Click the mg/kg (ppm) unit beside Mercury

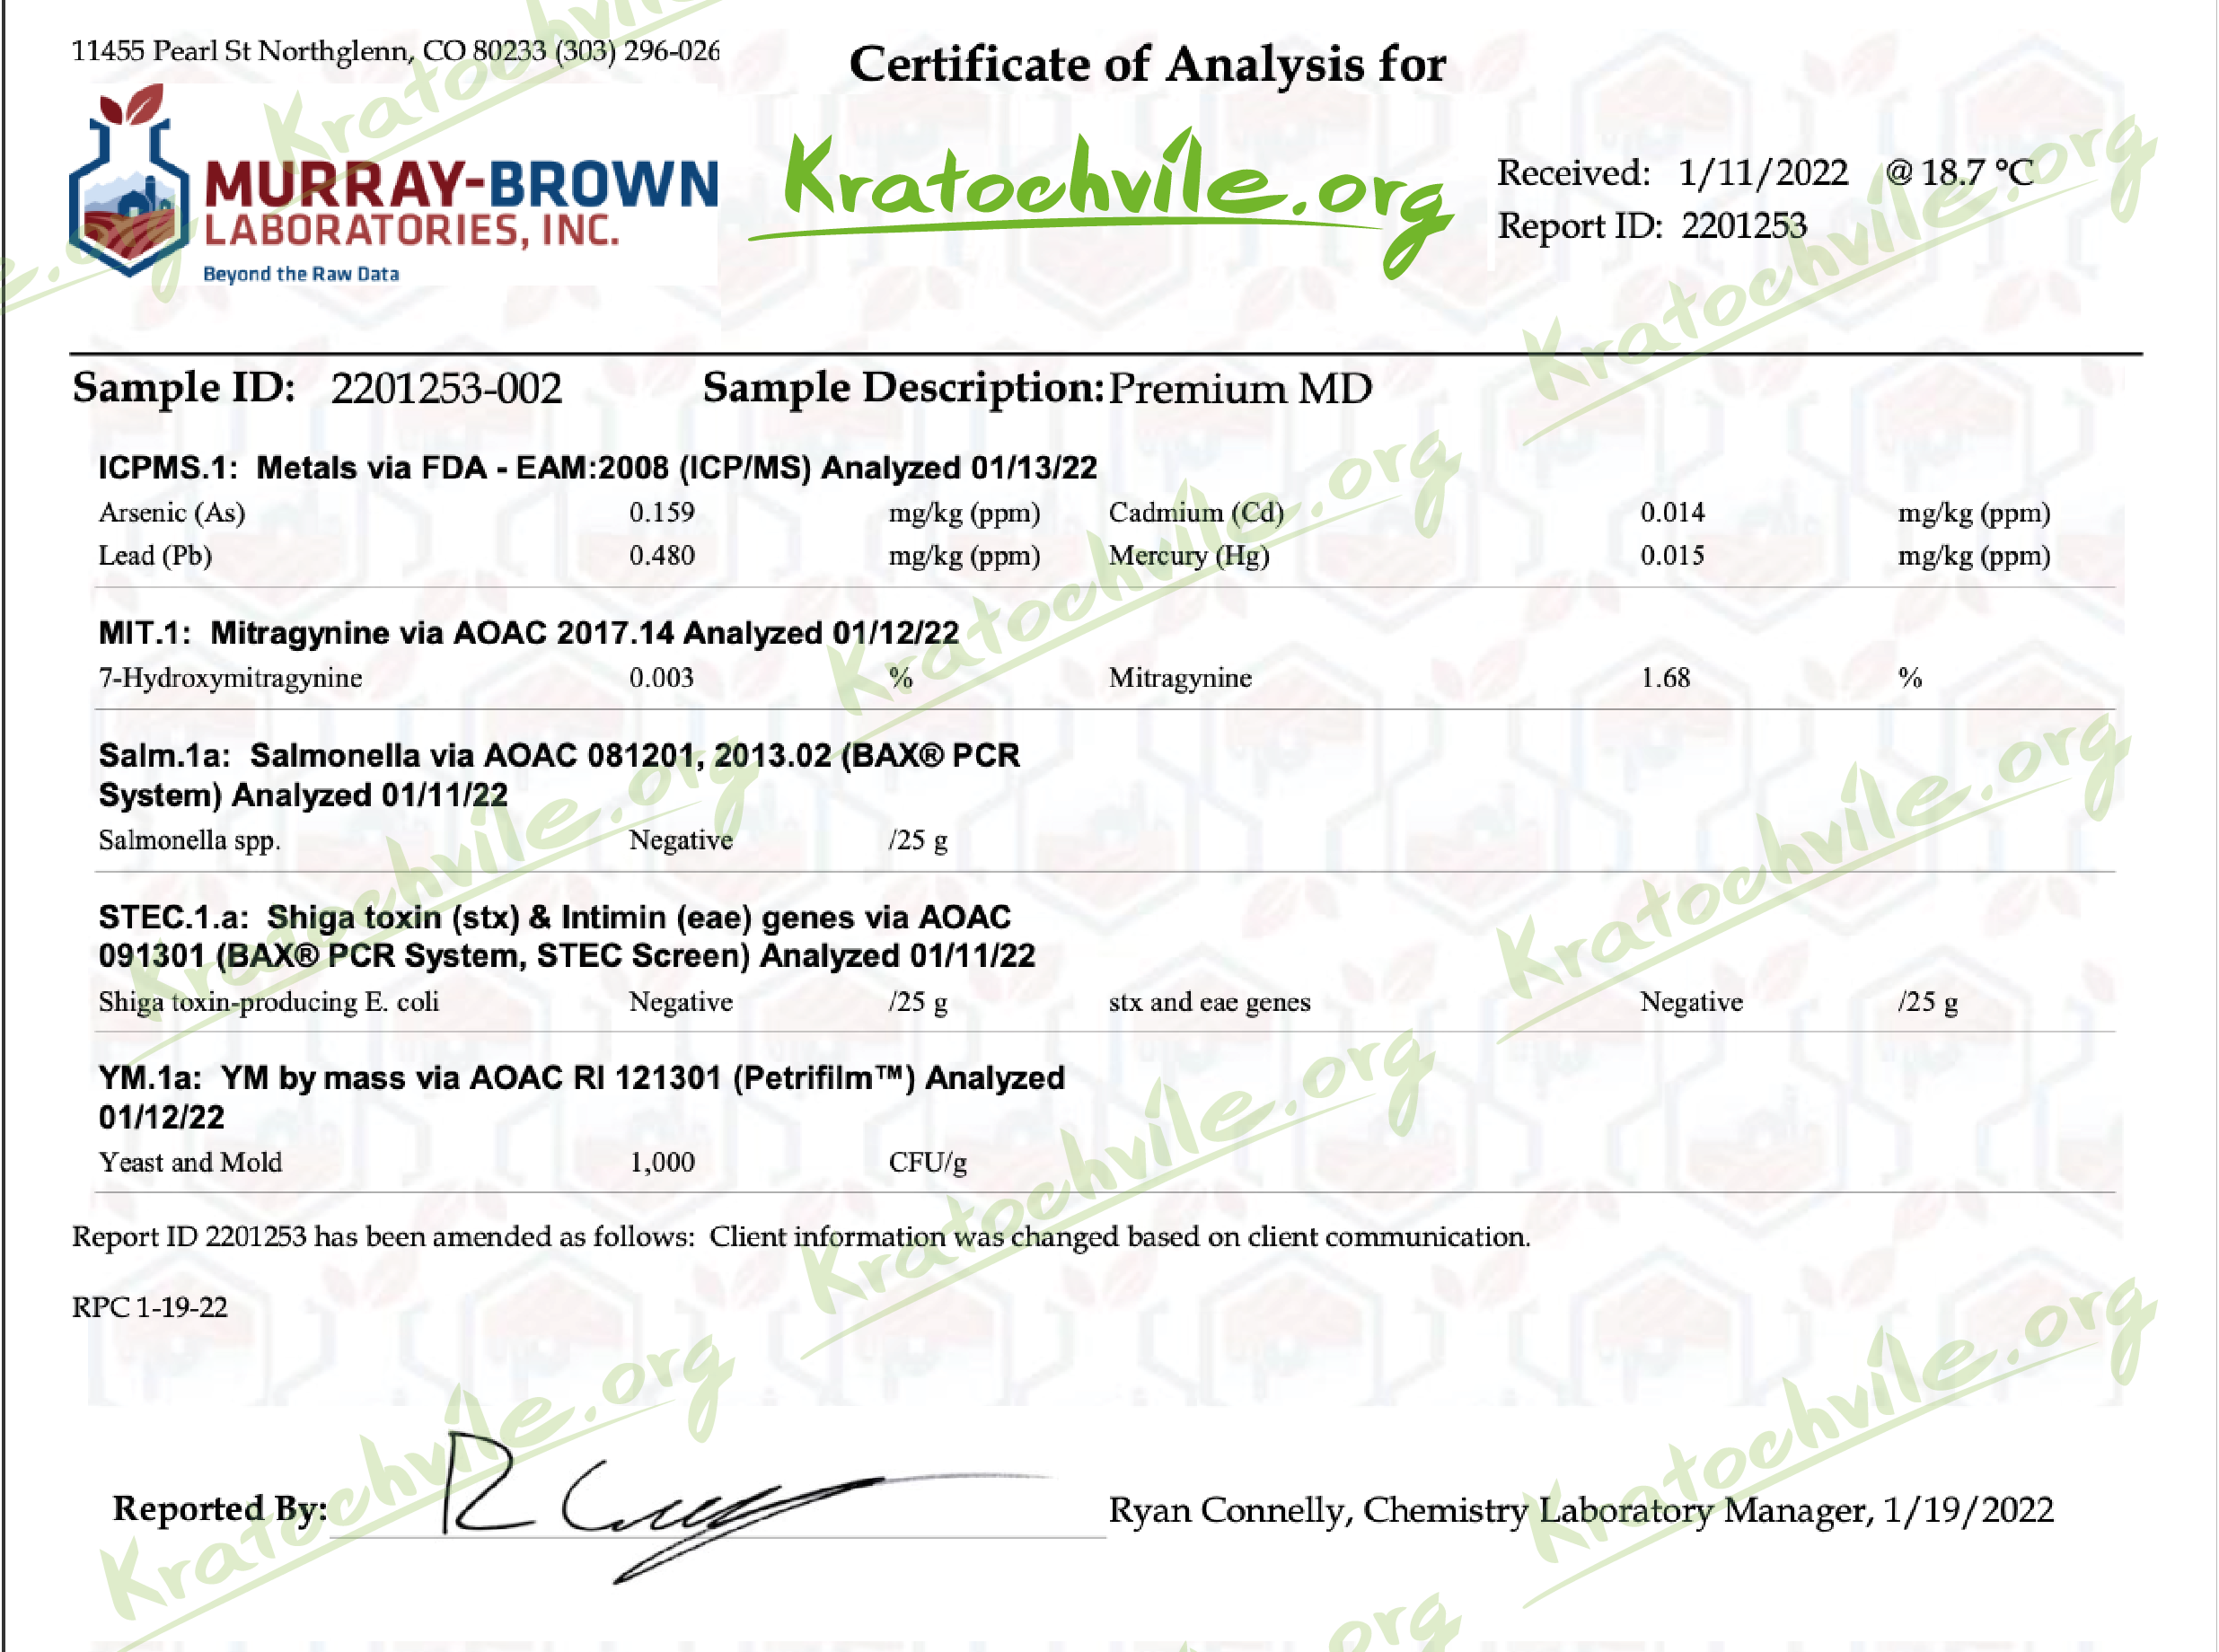point(1974,557)
